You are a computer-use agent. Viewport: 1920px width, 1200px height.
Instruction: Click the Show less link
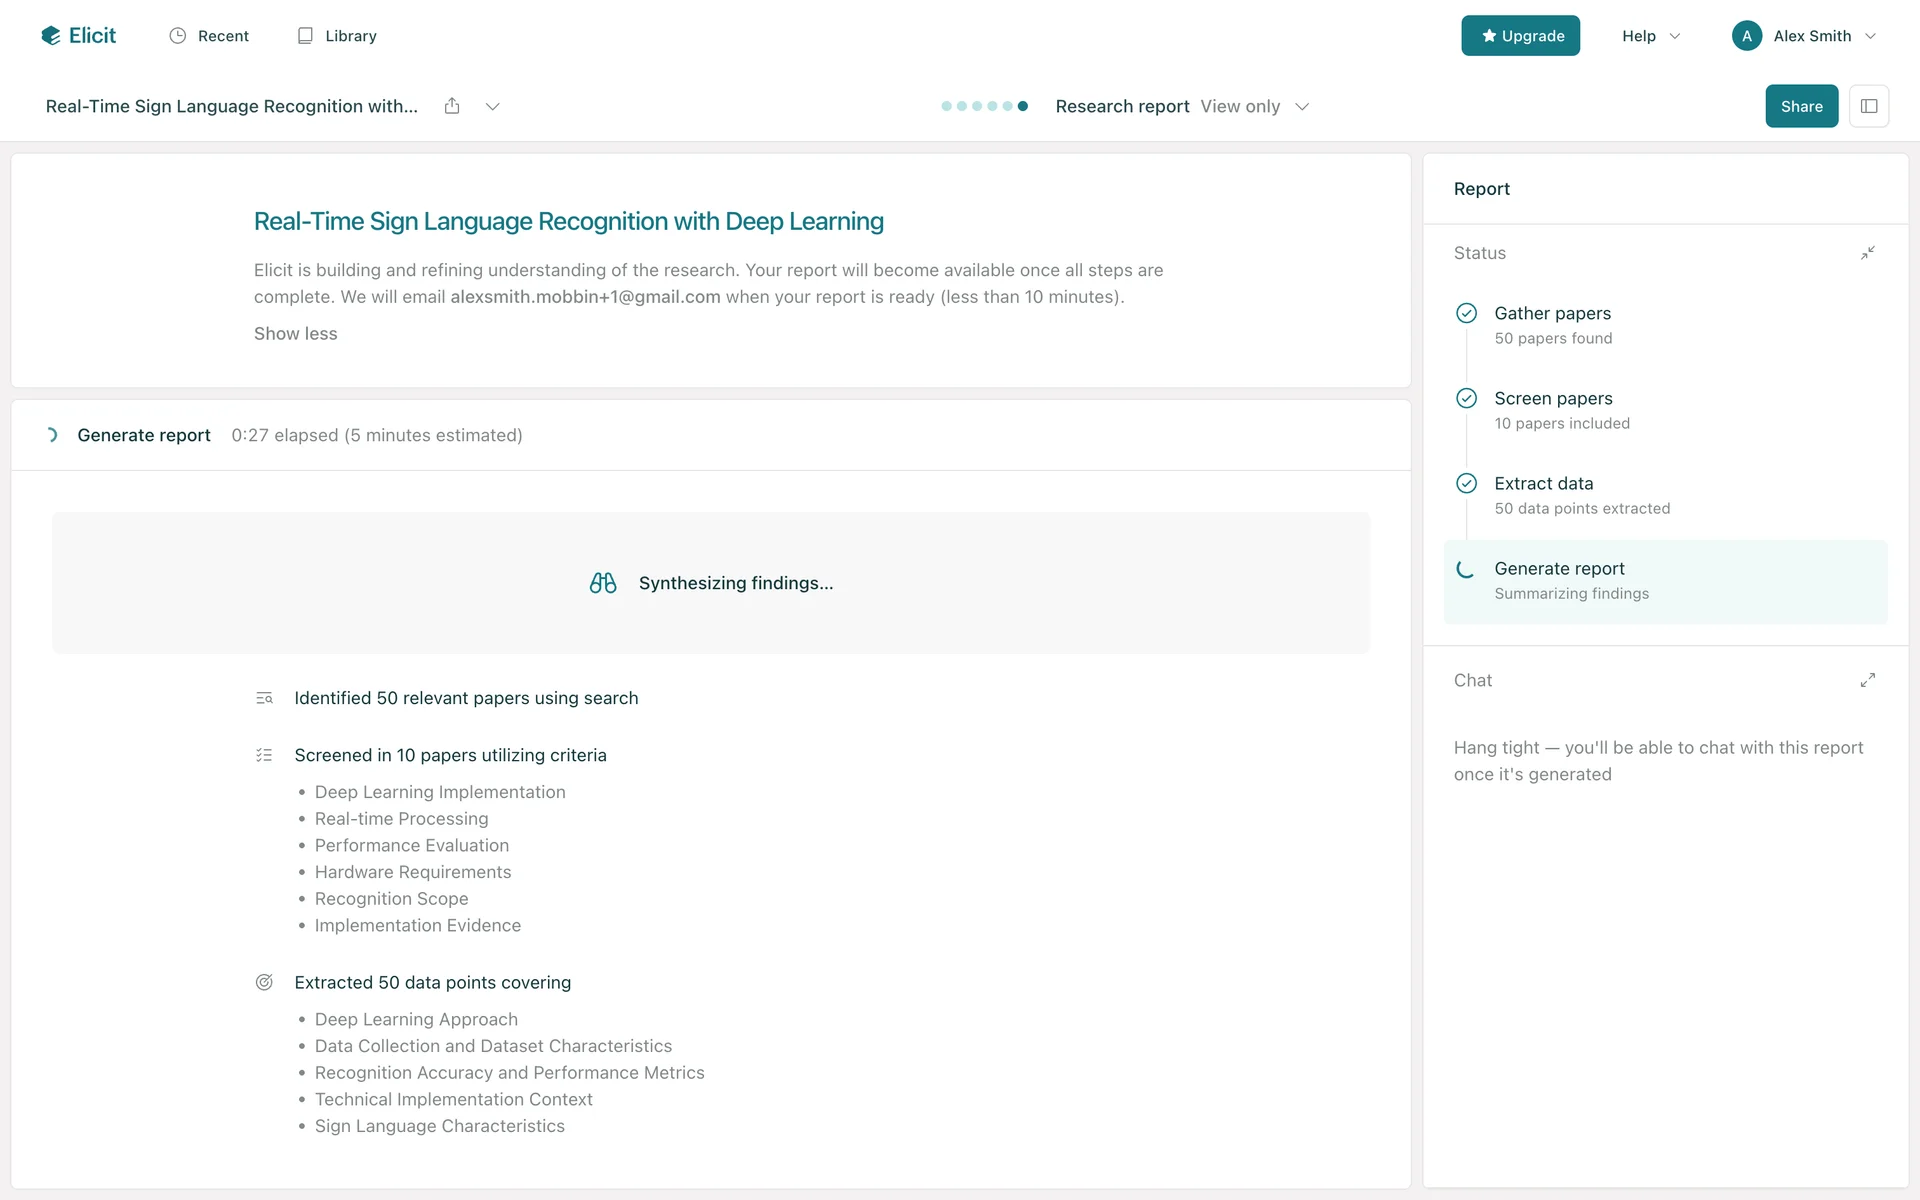pyautogui.click(x=295, y=334)
